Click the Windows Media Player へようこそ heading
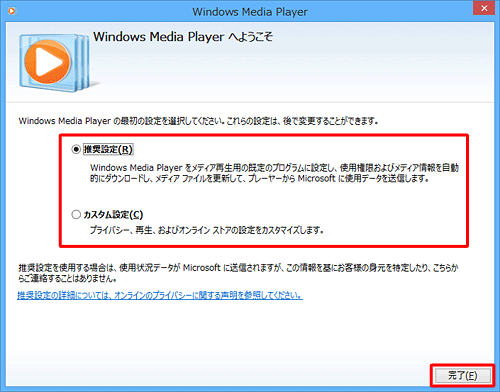This screenshot has height=392, width=500. (x=183, y=37)
